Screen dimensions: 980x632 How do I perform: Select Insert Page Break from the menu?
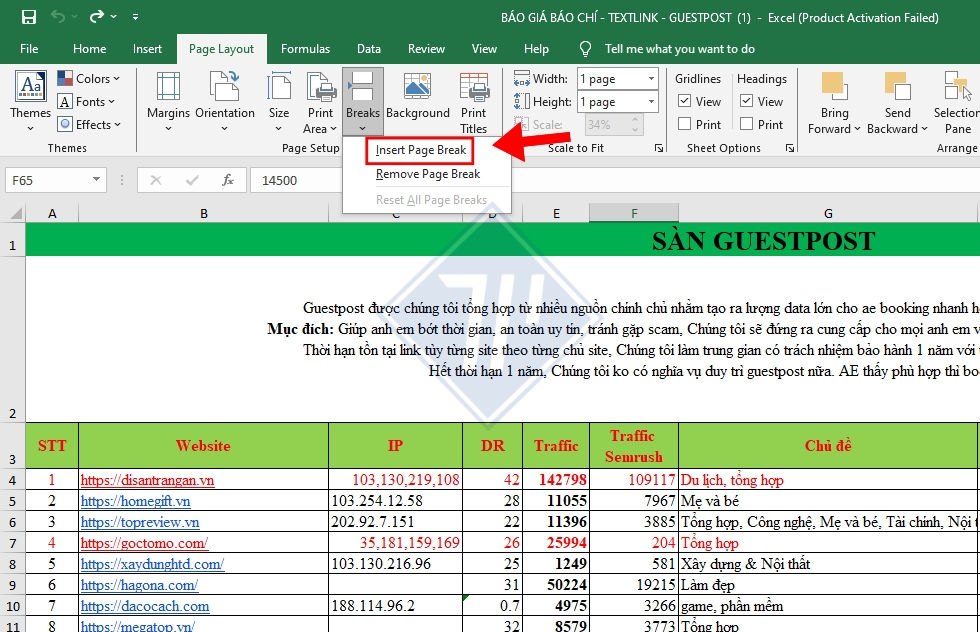pyautogui.click(x=418, y=150)
